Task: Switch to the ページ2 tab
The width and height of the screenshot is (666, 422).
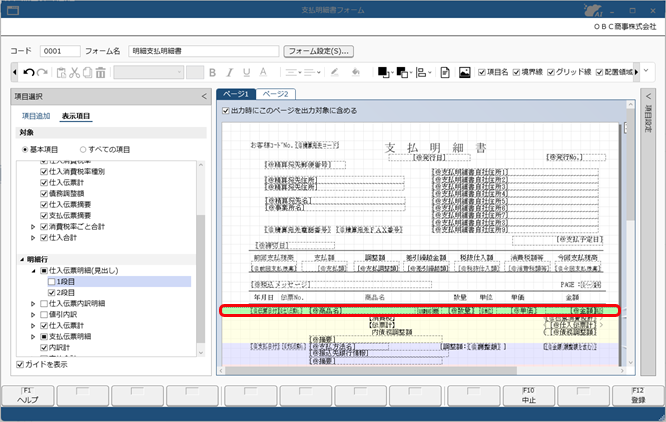Action: tap(275, 94)
